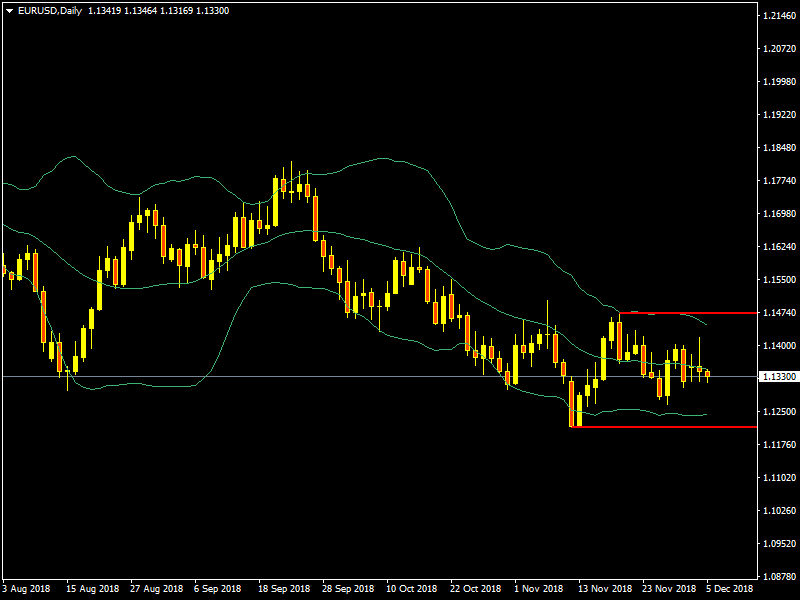
Task: Click the 5 Dec 2018 date label
Action: pyautogui.click(x=729, y=589)
